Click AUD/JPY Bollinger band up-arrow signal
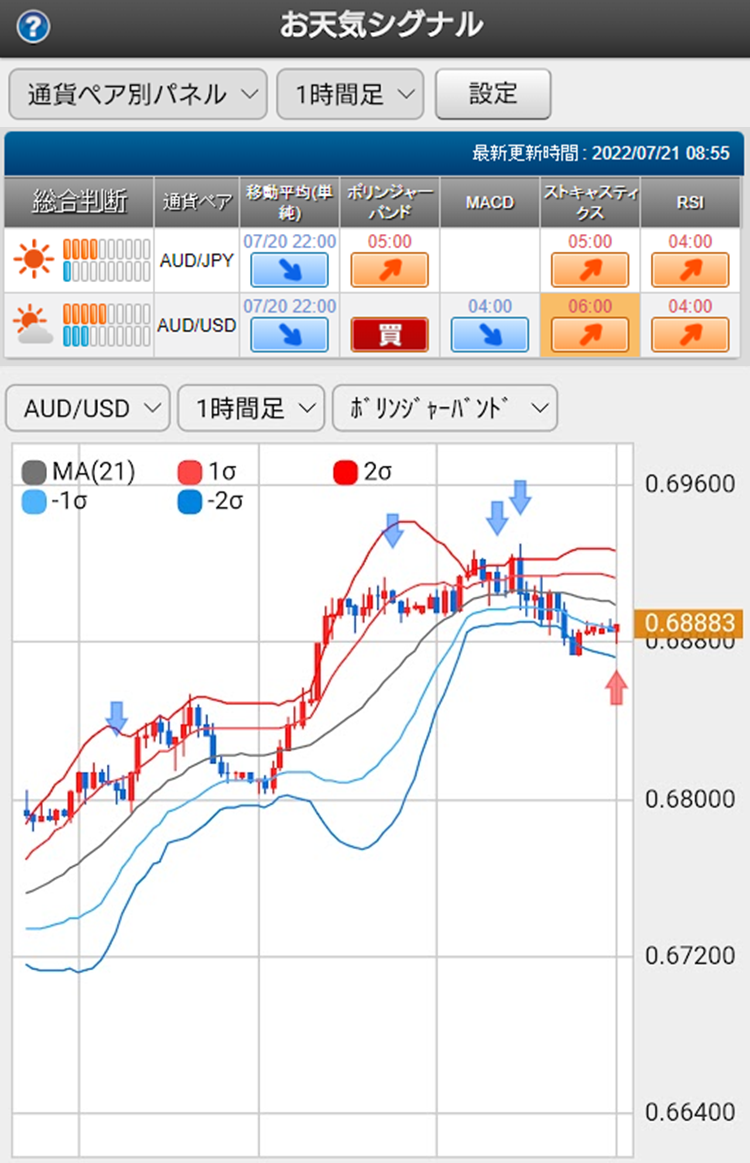The width and height of the screenshot is (750, 1163). pos(389,270)
